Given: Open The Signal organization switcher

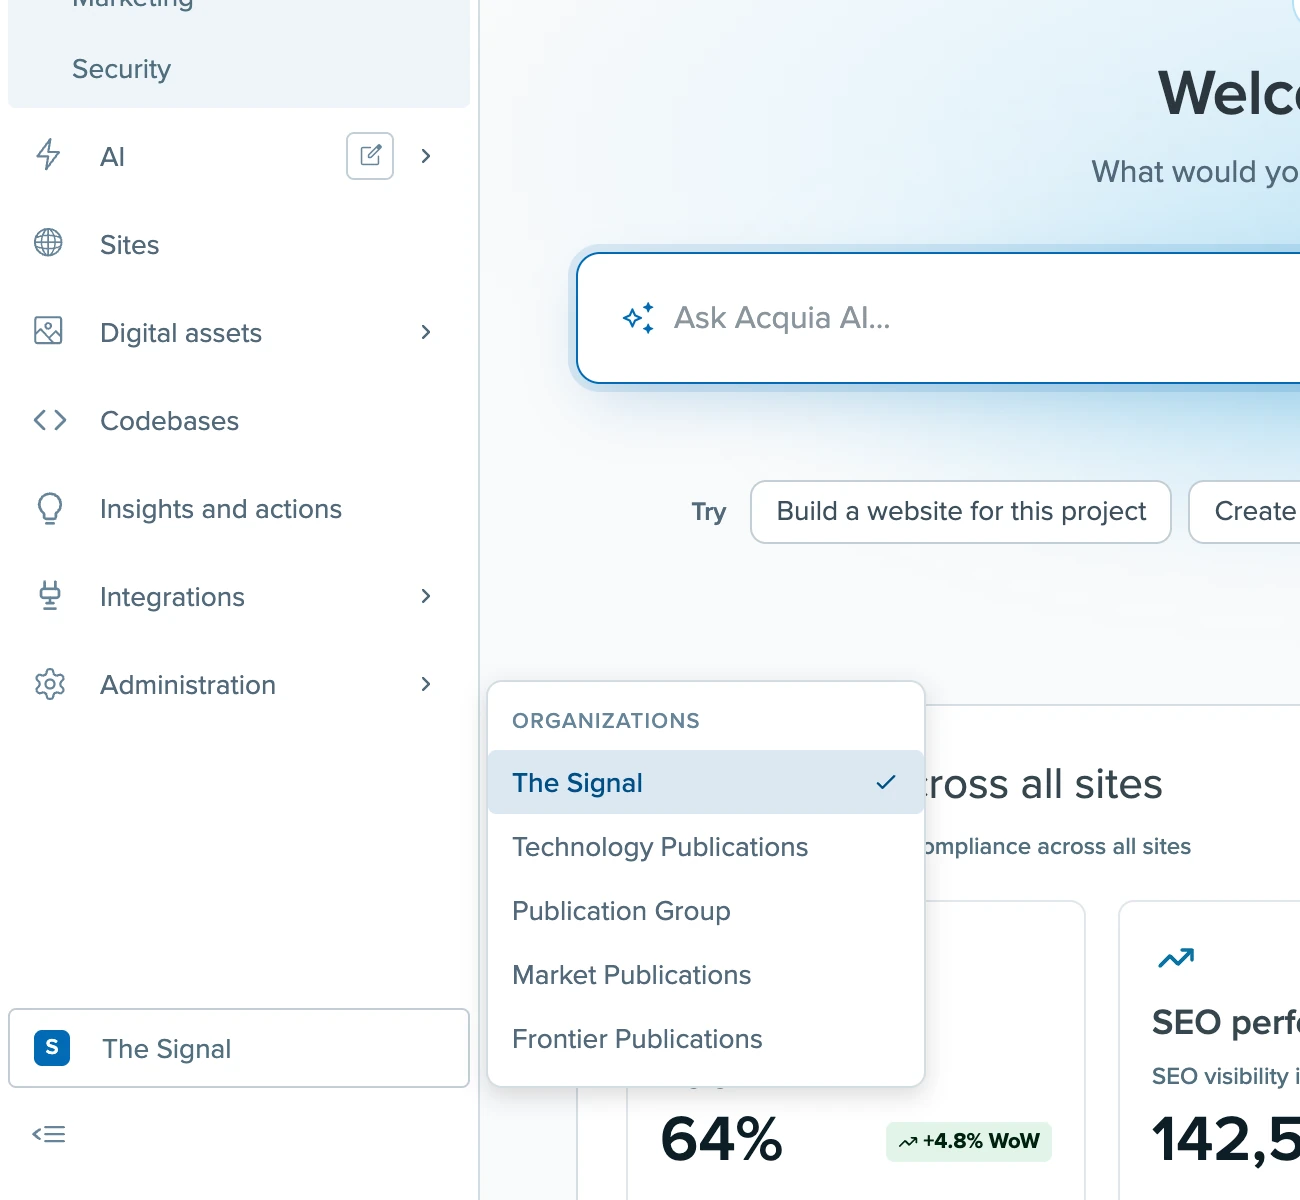Looking at the screenshot, I should tap(239, 1048).
